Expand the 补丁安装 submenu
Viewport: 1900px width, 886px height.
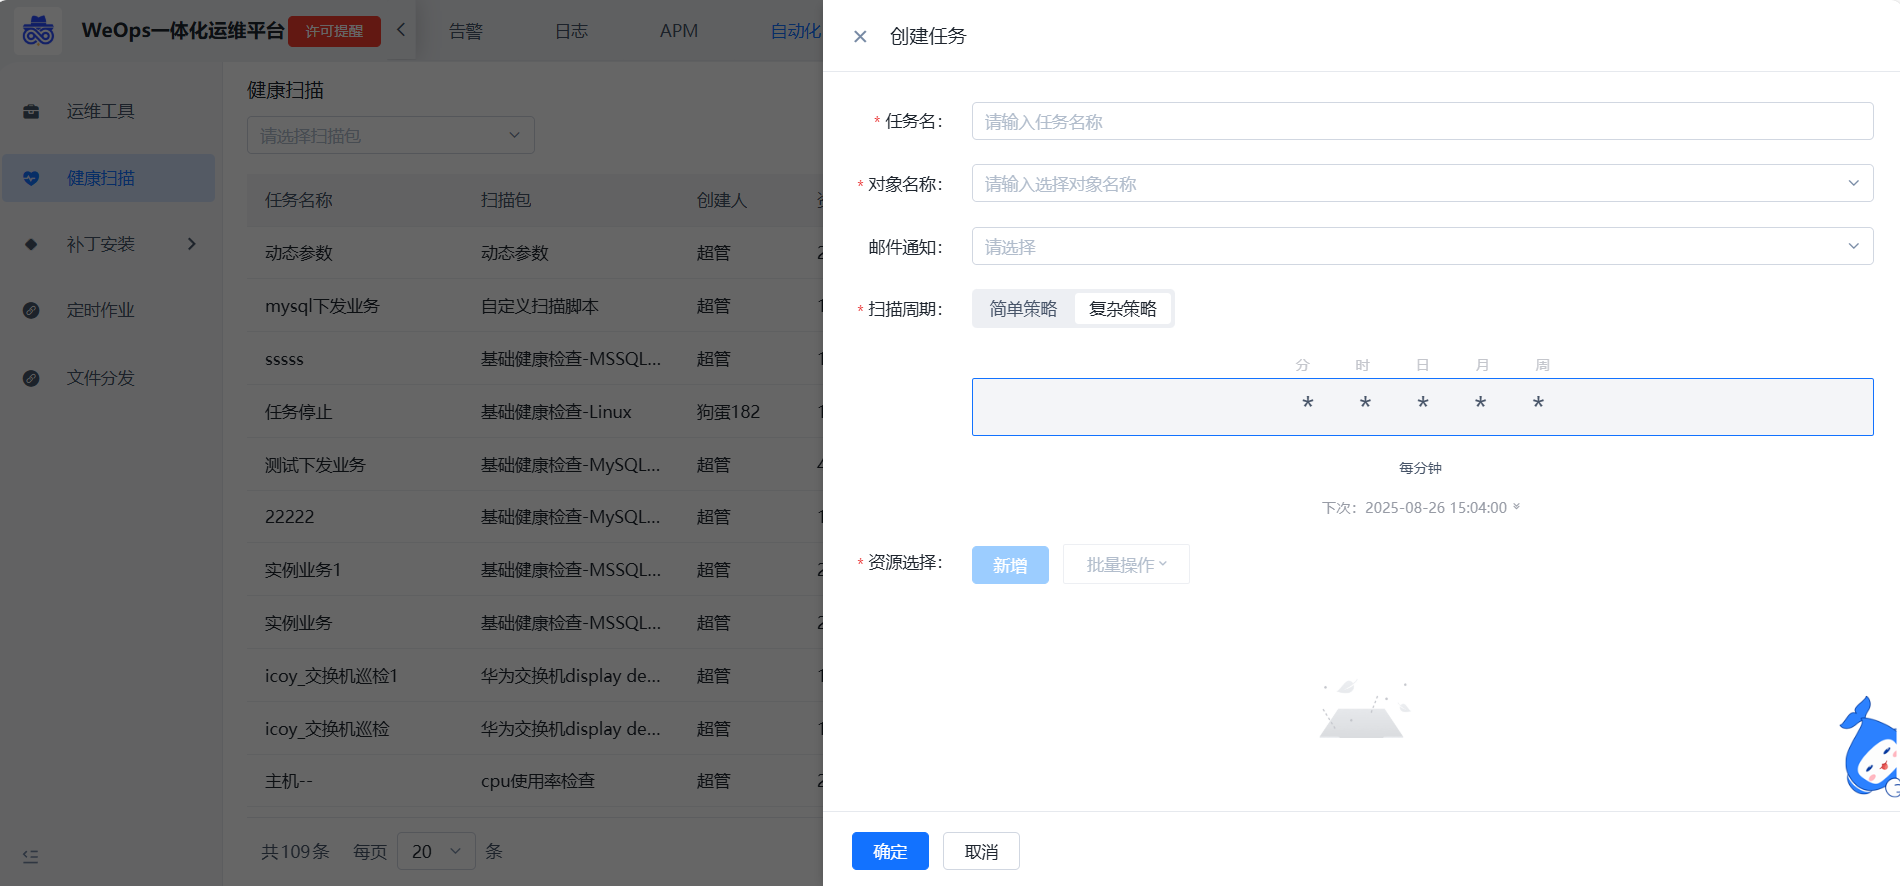click(191, 244)
